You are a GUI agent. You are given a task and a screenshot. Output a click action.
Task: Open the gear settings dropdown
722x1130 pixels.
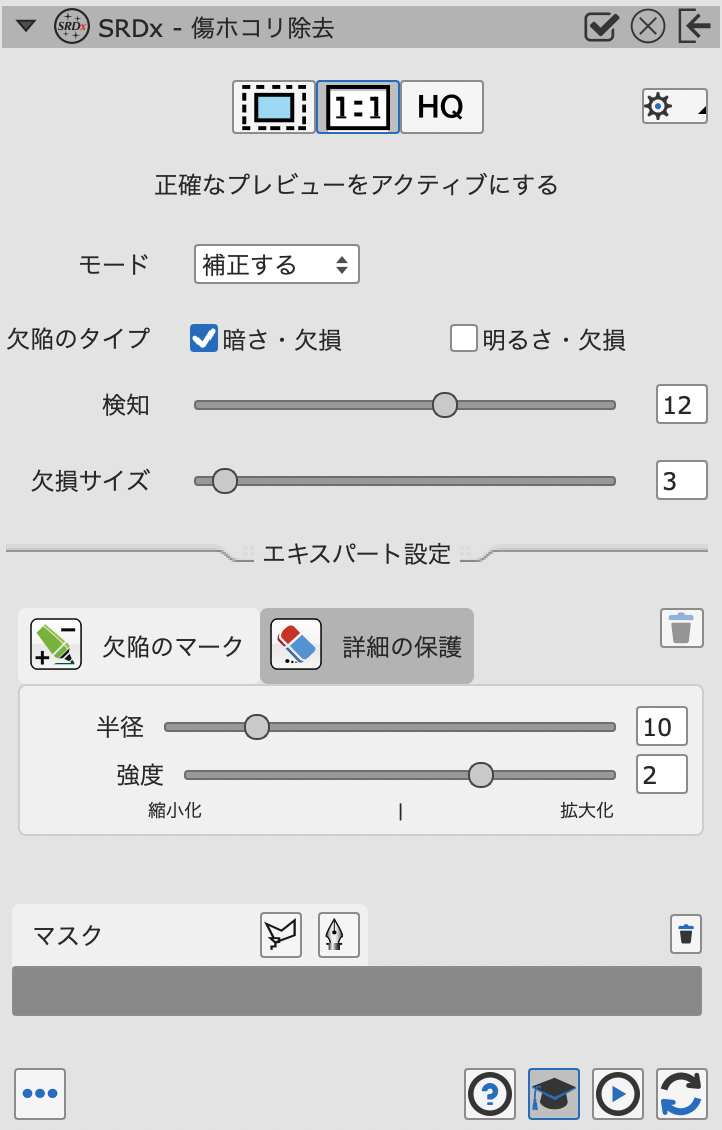(674, 106)
